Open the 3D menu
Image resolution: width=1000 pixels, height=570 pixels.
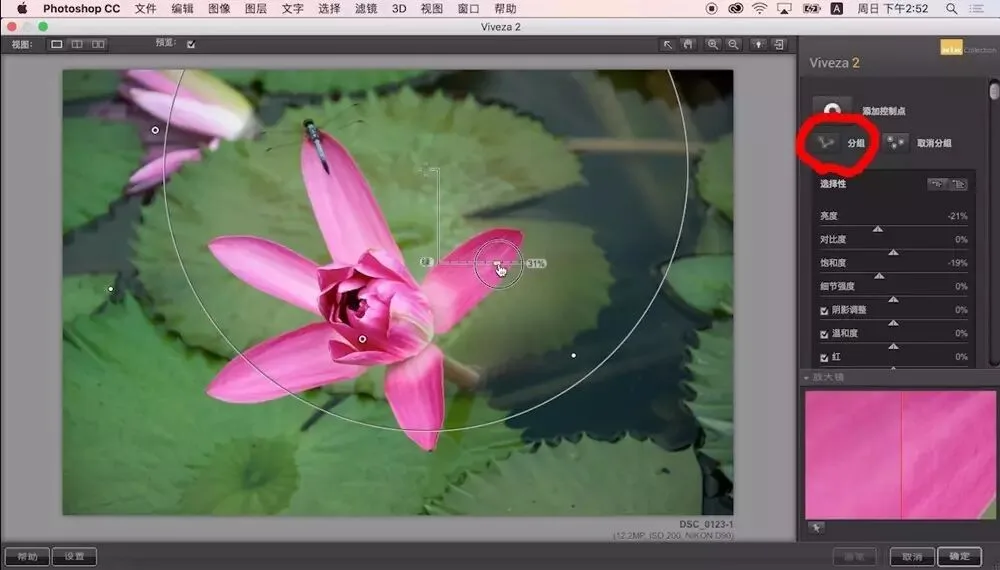[399, 8]
